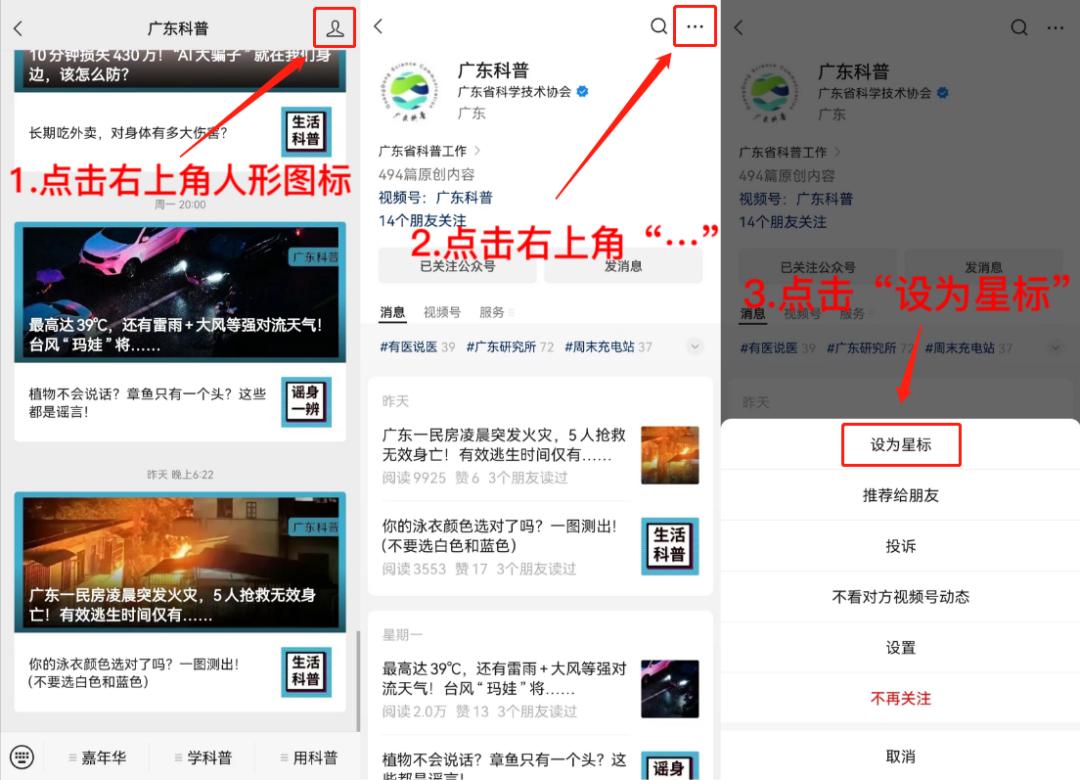
Task: Open the 谣身一辨 icon beside rumors article
Action: click(x=307, y=402)
